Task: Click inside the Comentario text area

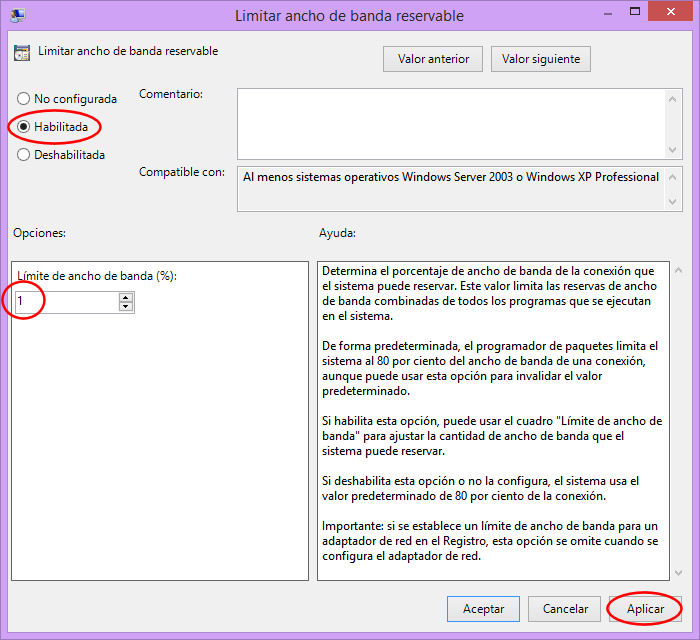Action: [x=450, y=123]
